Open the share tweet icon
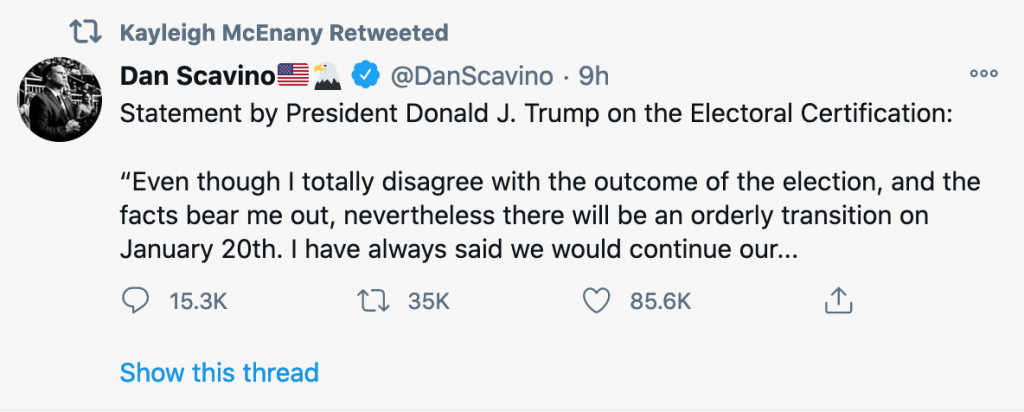 [839, 300]
